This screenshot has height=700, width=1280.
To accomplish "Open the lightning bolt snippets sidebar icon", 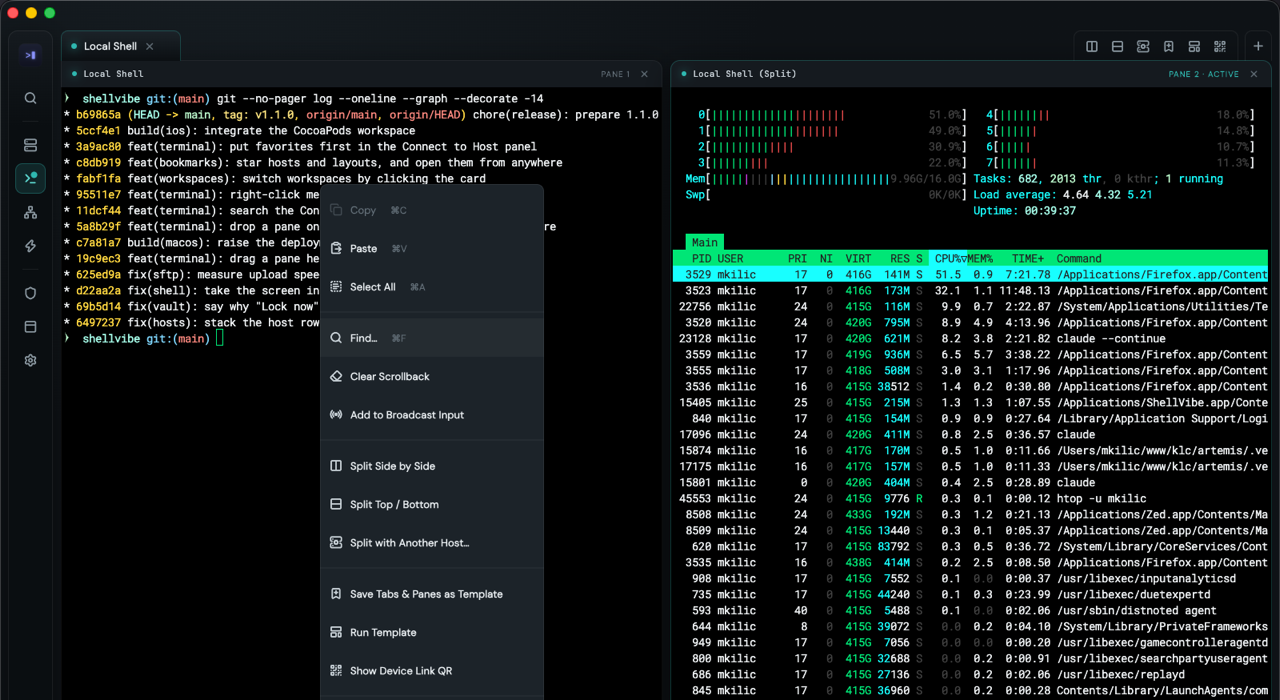I will [x=30, y=246].
